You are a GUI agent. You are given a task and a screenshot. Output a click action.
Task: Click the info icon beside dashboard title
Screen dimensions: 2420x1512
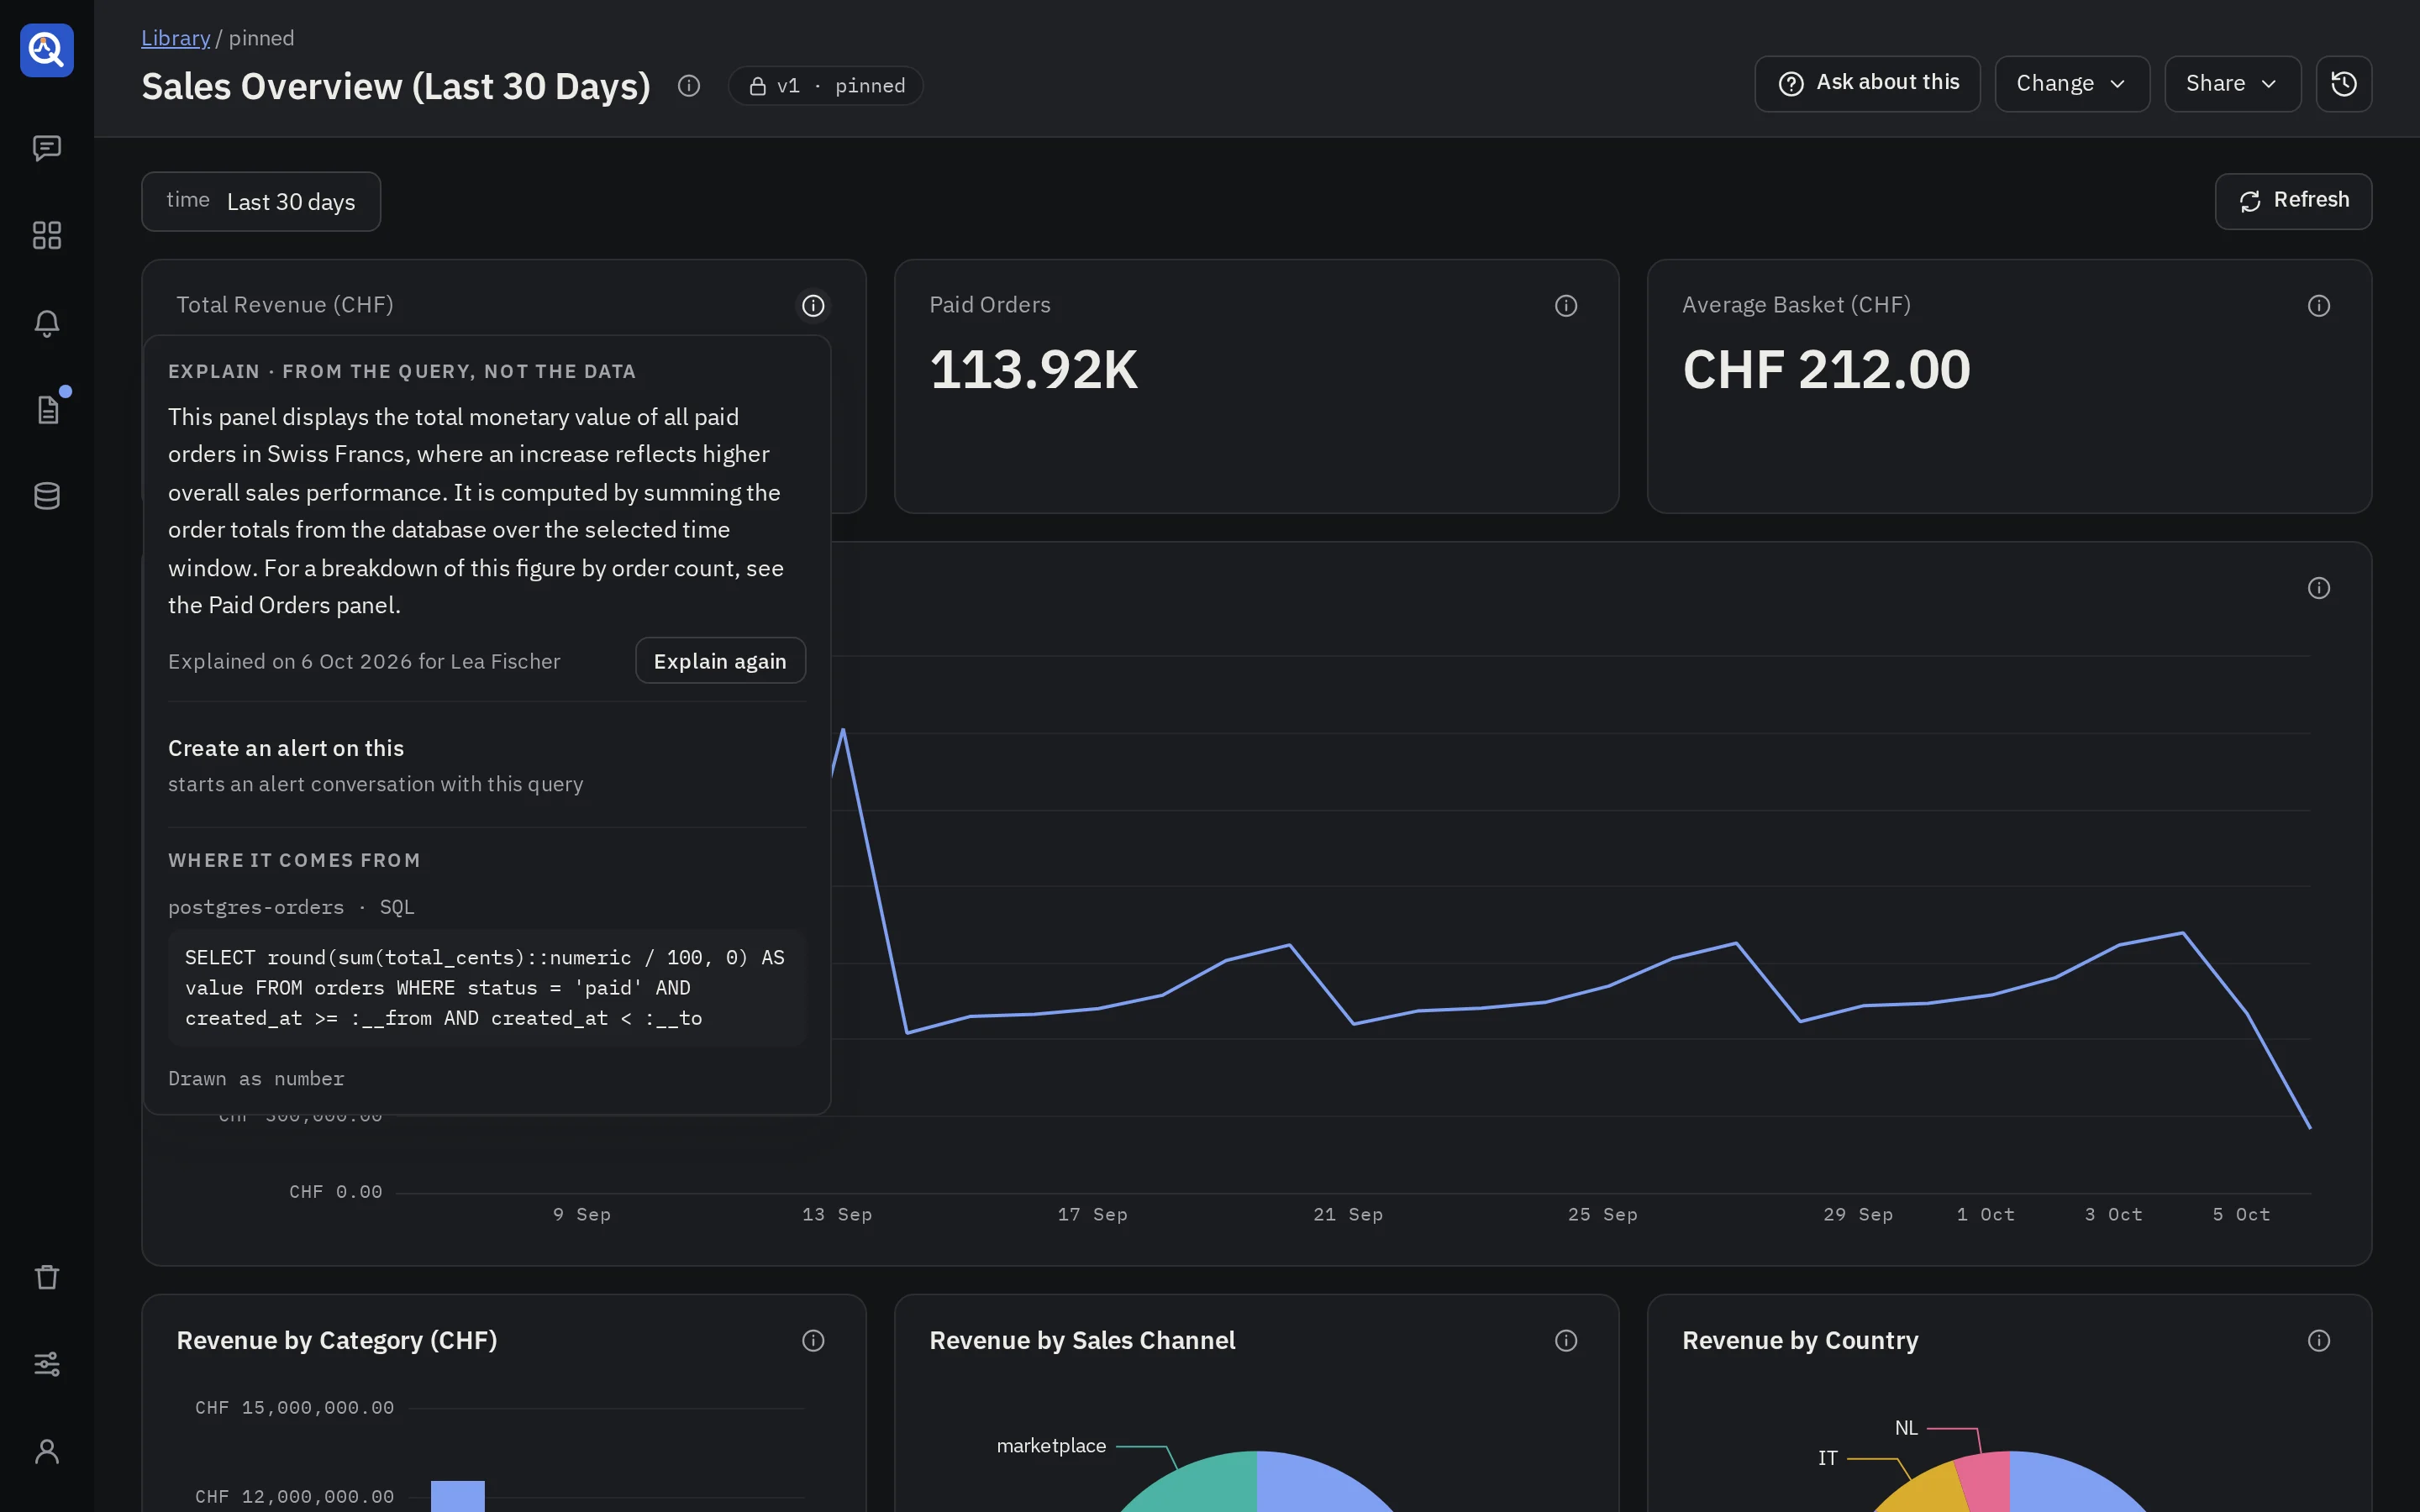689,86
